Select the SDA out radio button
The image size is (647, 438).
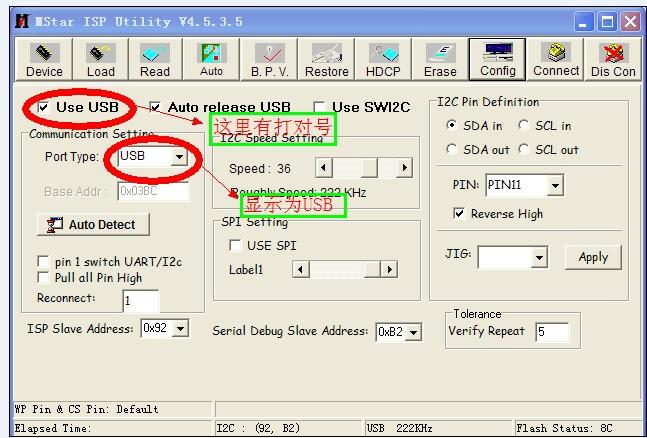(452, 149)
